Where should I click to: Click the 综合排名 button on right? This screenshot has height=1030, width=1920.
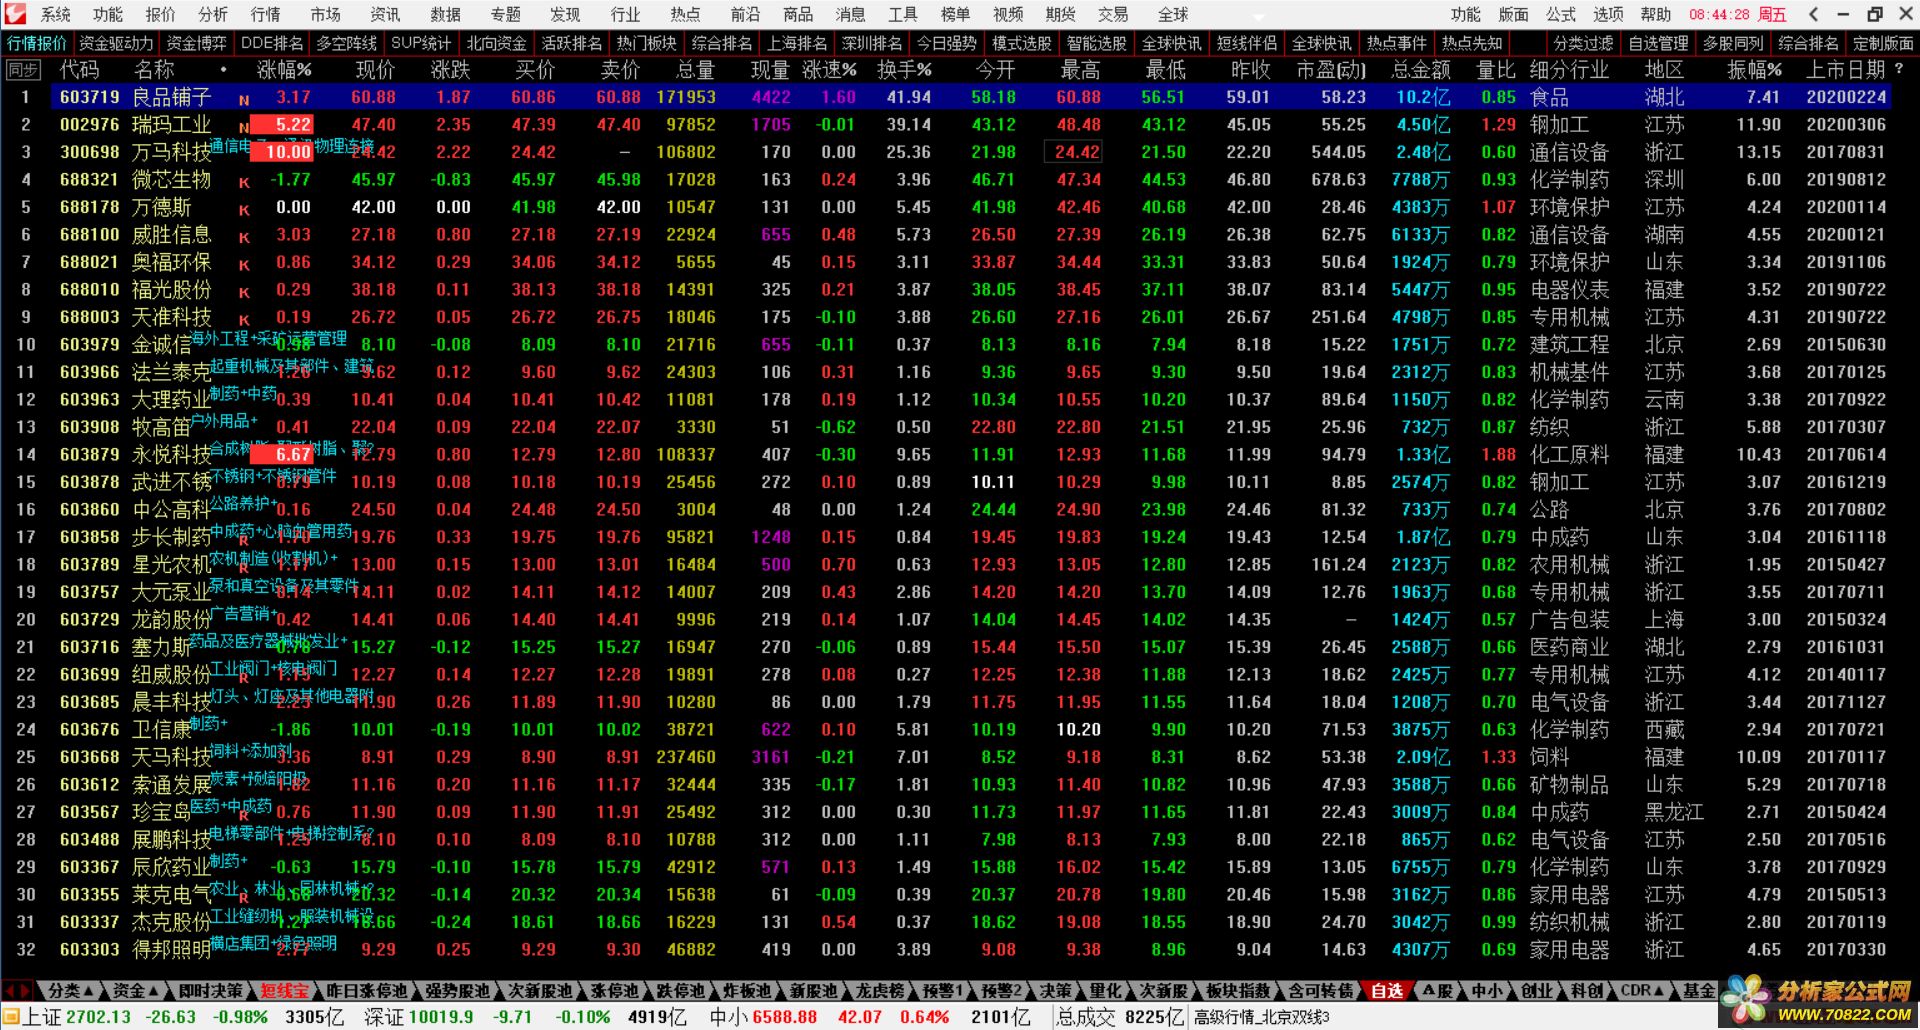coord(1808,43)
